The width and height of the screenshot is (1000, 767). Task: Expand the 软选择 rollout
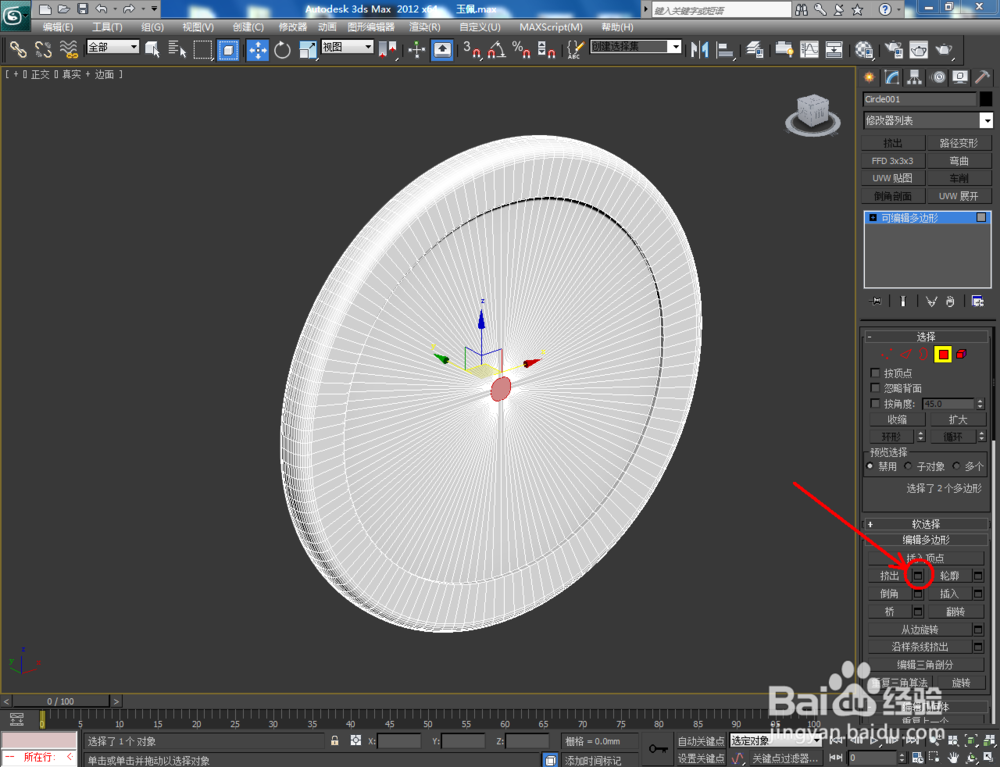click(x=925, y=524)
